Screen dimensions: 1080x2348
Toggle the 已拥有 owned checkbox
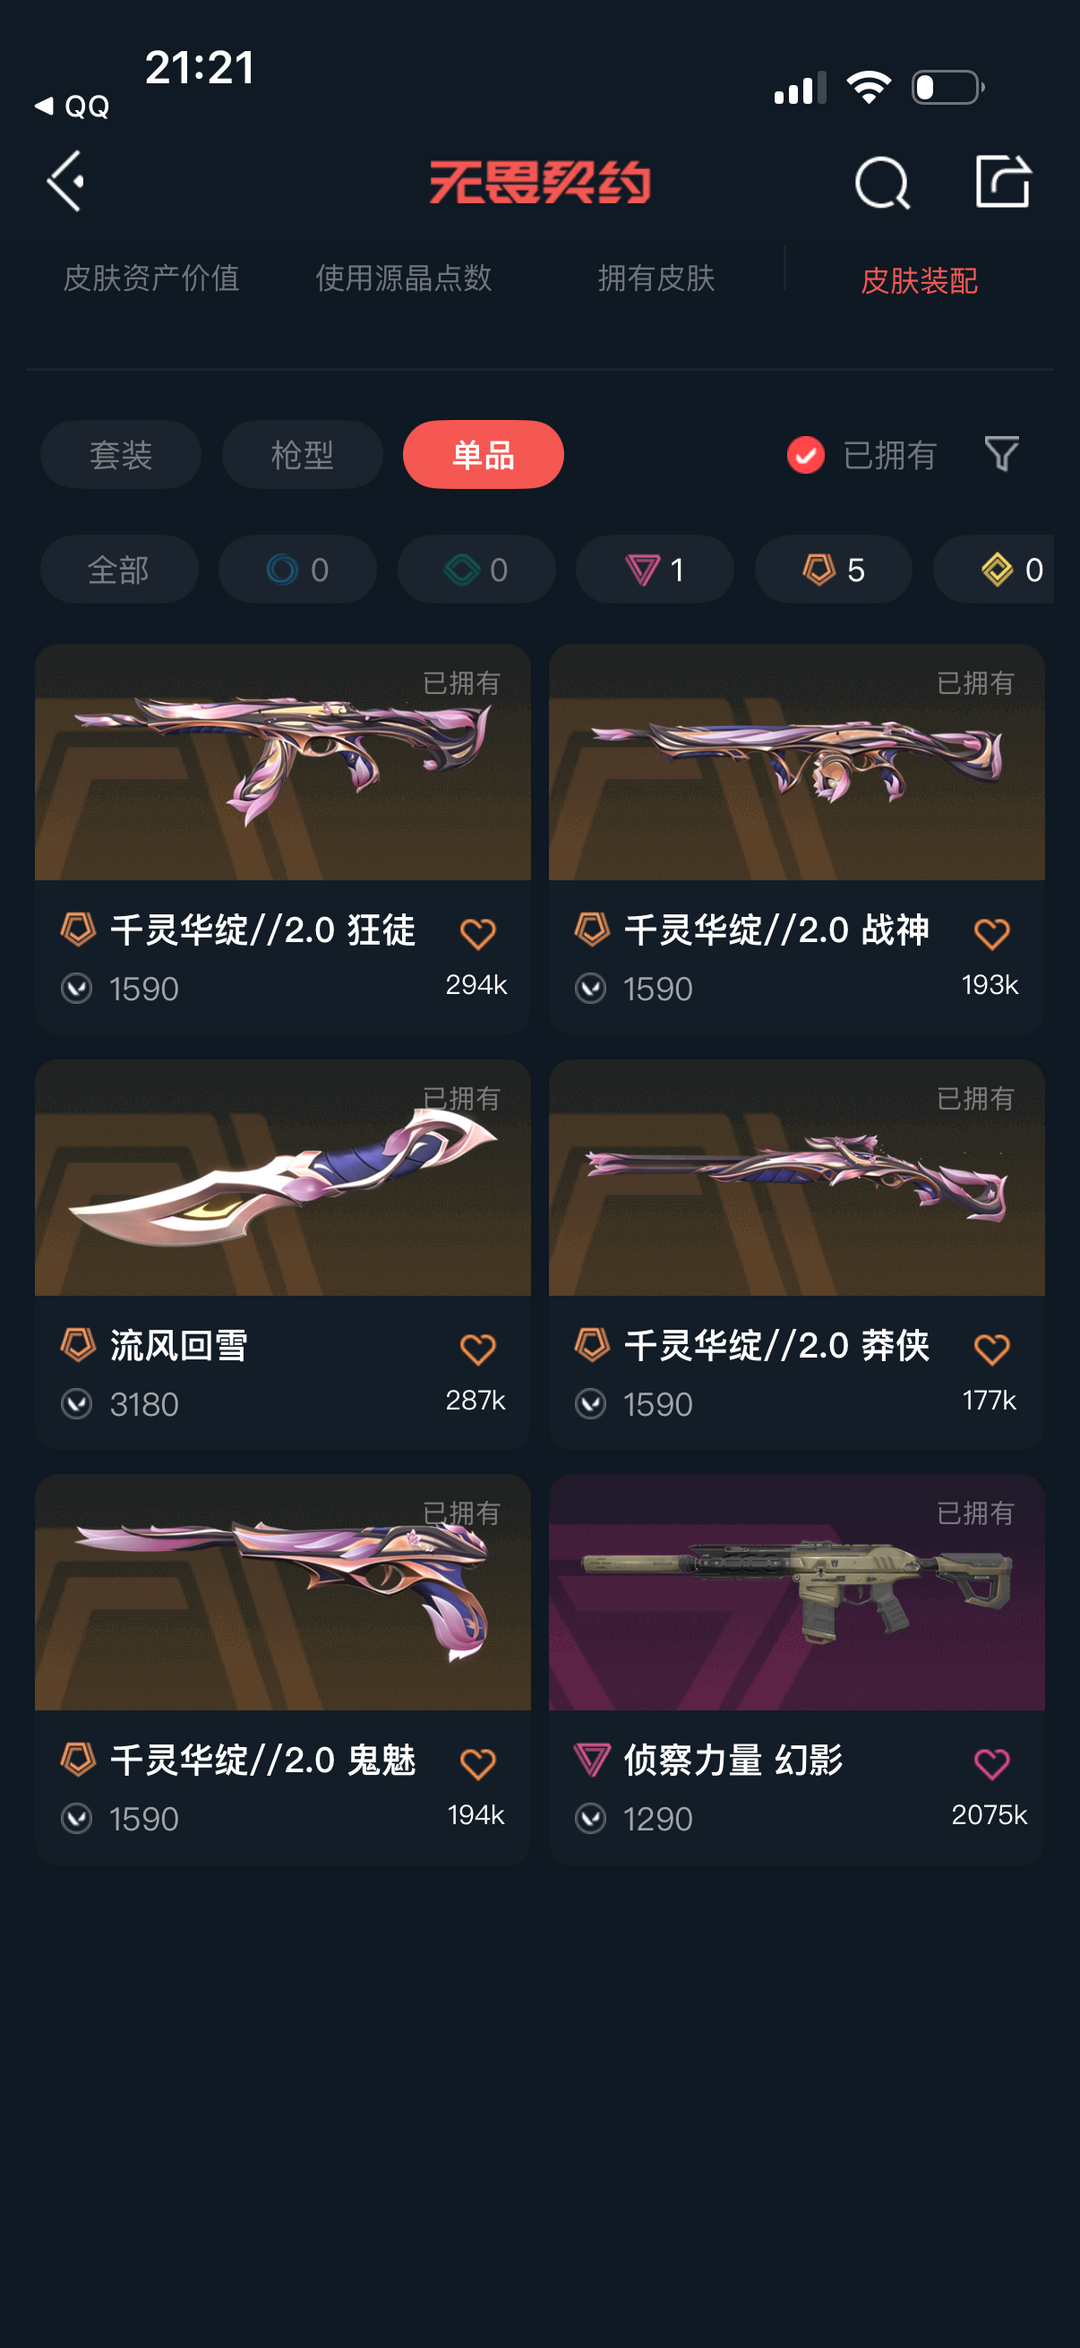pos(806,455)
